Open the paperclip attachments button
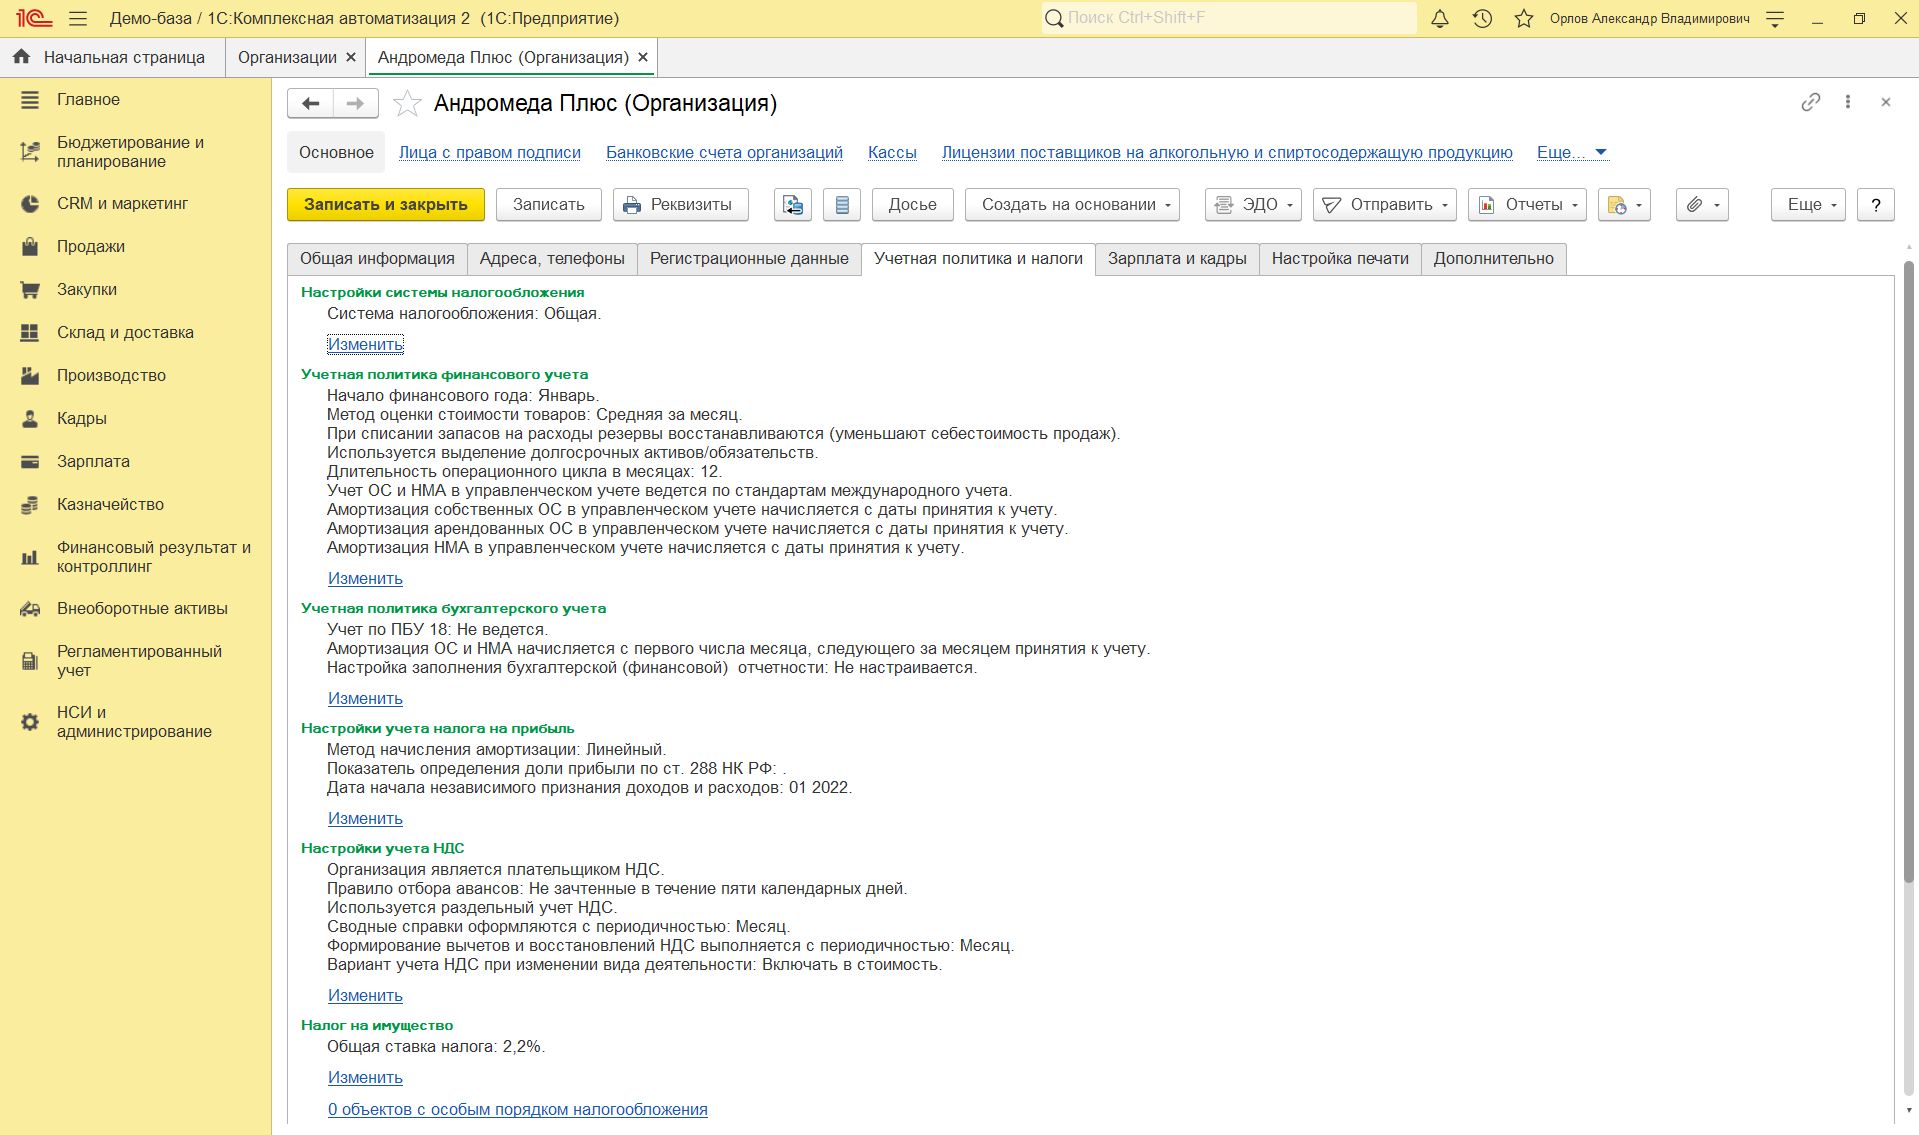Viewport: 1919px width, 1135px height. coord(1702,205)
